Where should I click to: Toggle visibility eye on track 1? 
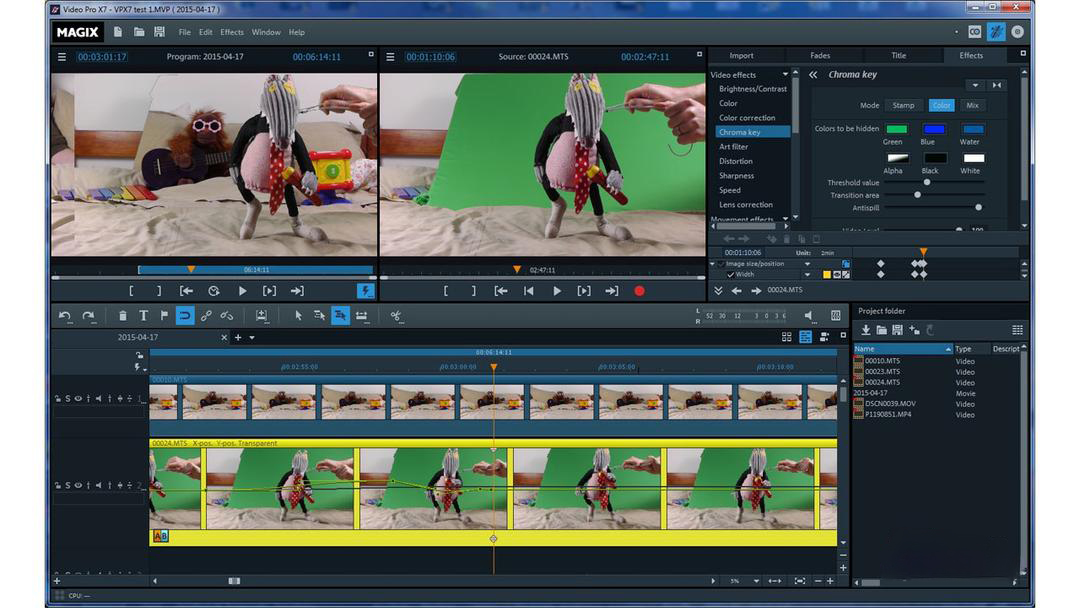pyautogui.click(x=78, y=399)
